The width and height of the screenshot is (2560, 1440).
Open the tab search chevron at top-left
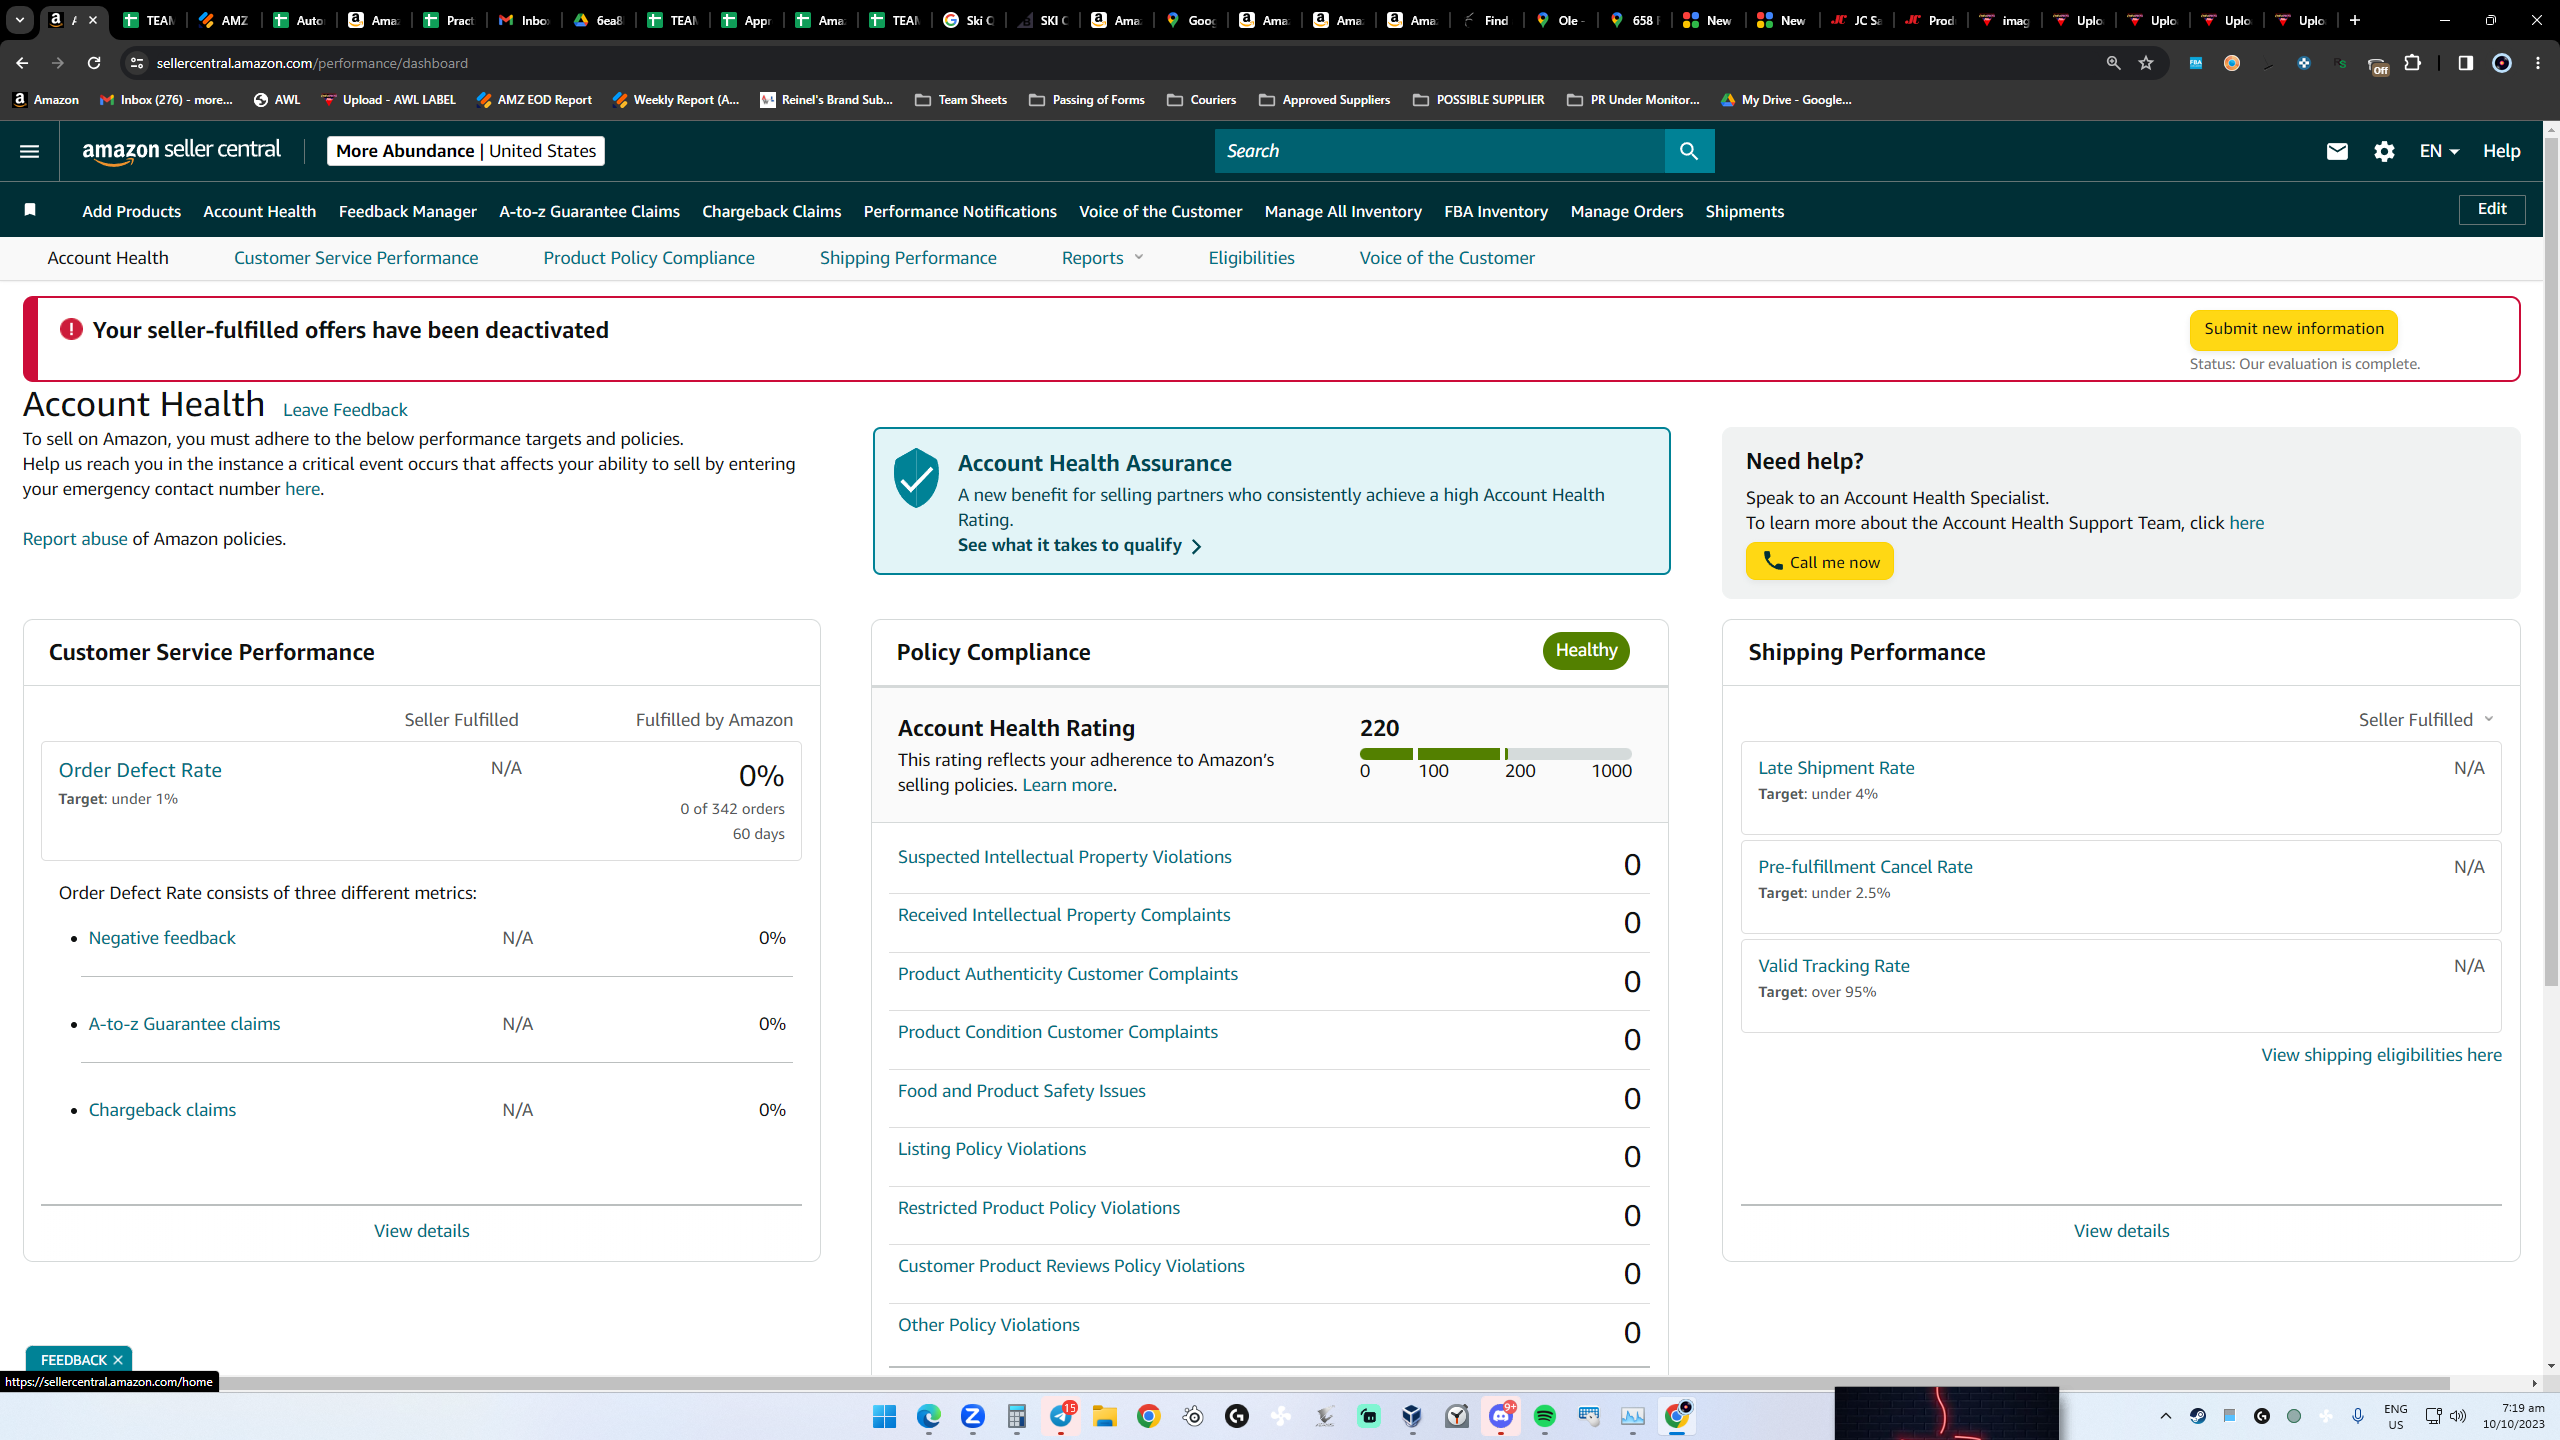pyautogui.click(x=19, y=20)
